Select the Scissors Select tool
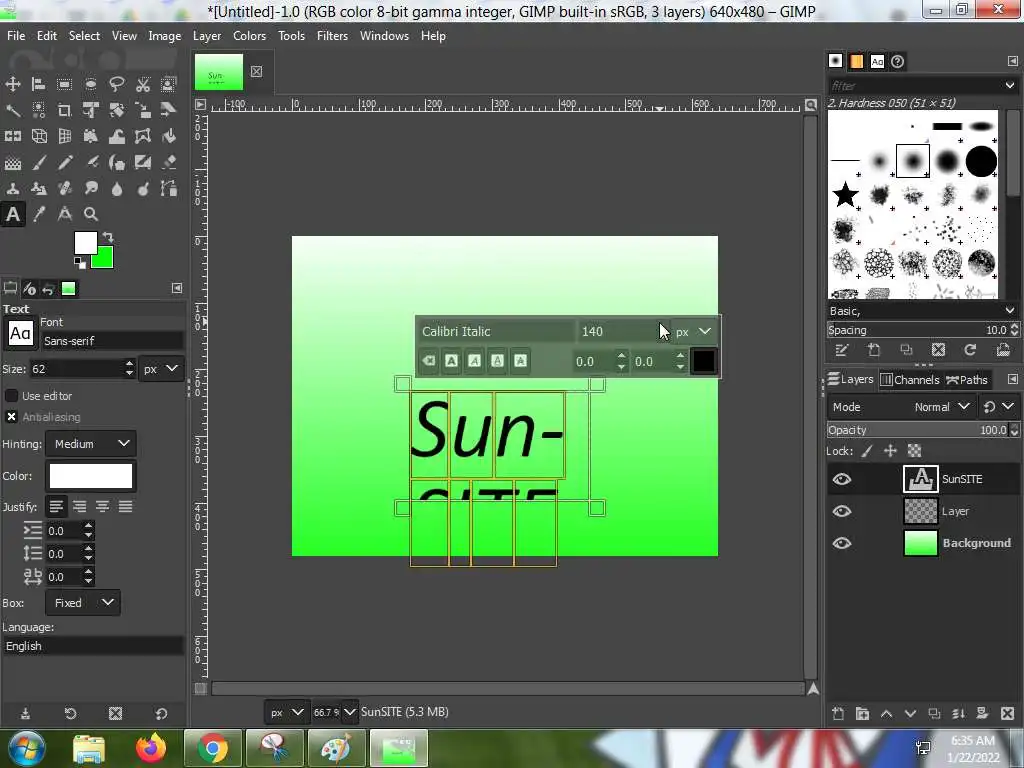Screen dimensions: 1024x768 (x=143, y=84)
